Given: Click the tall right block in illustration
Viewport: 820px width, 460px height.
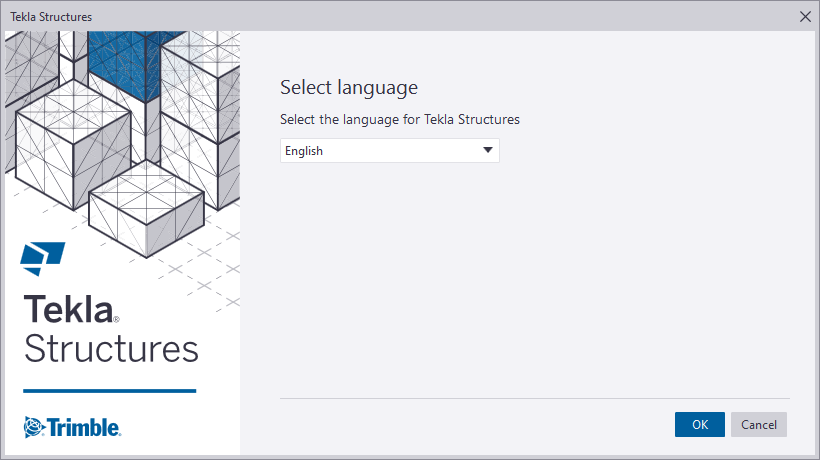Looking at the screenshot, I should coord(200,120).
